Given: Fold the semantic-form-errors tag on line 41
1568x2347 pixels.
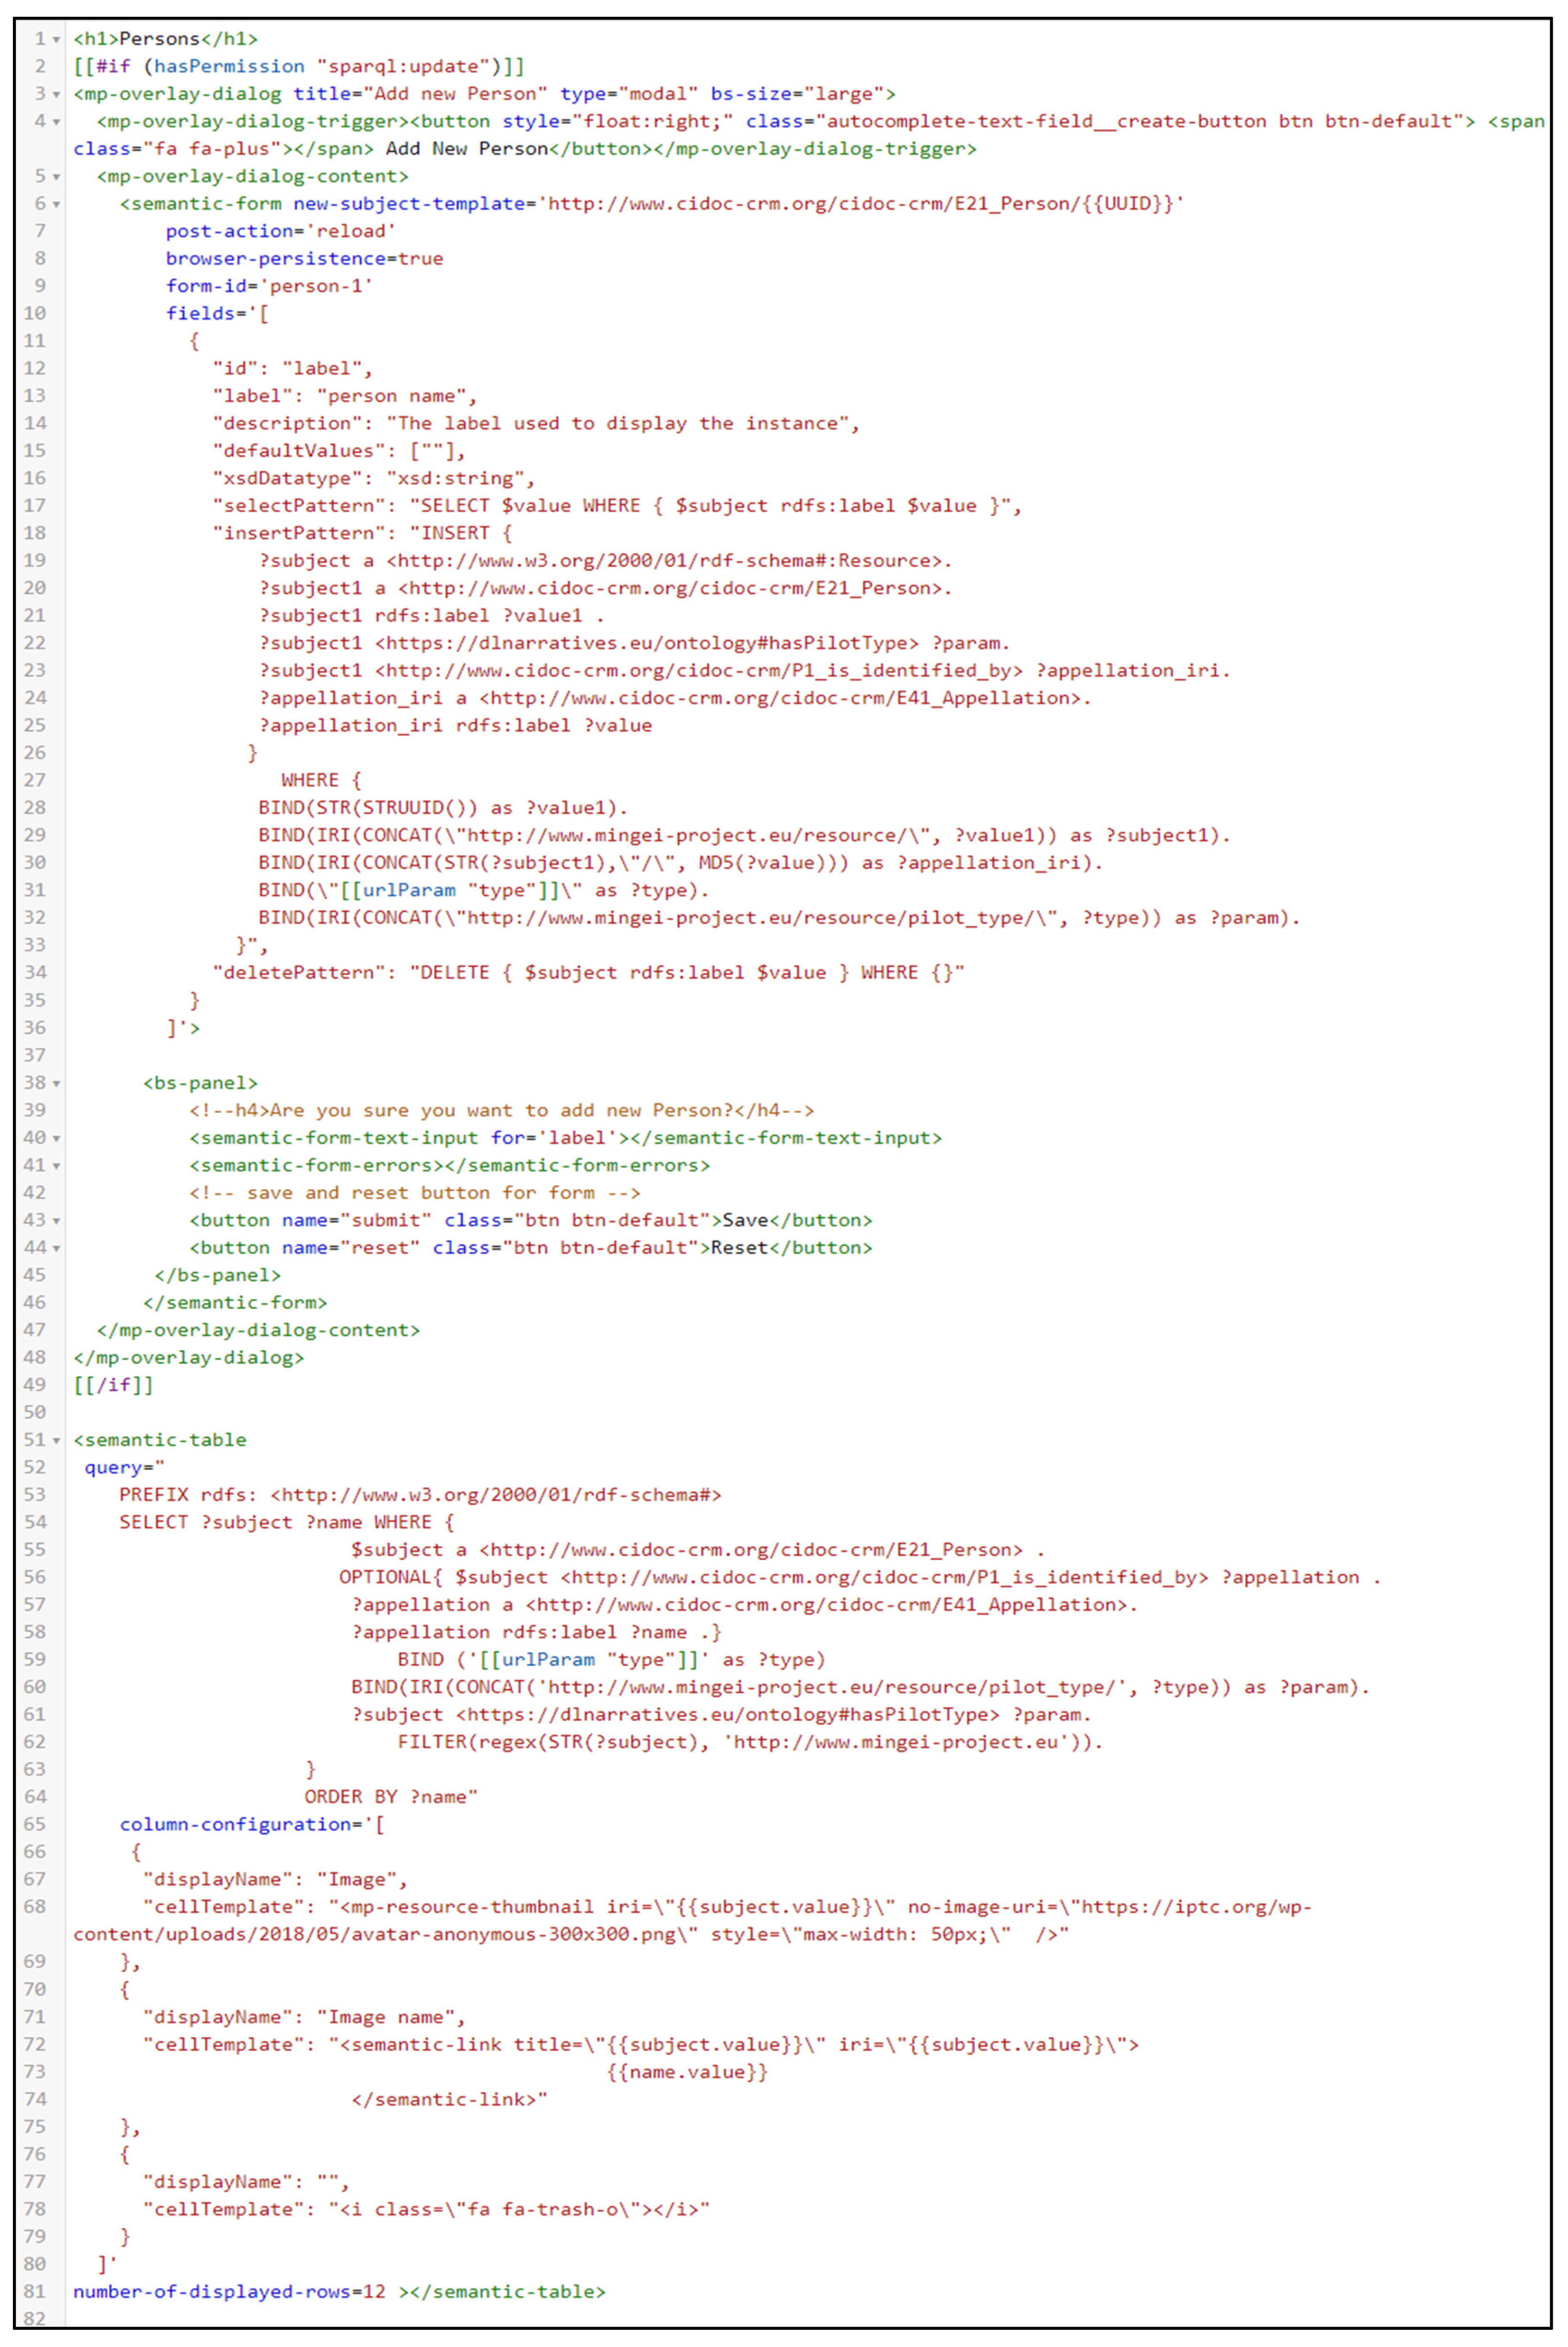Looking at the screenshot, I should 56,1166.
